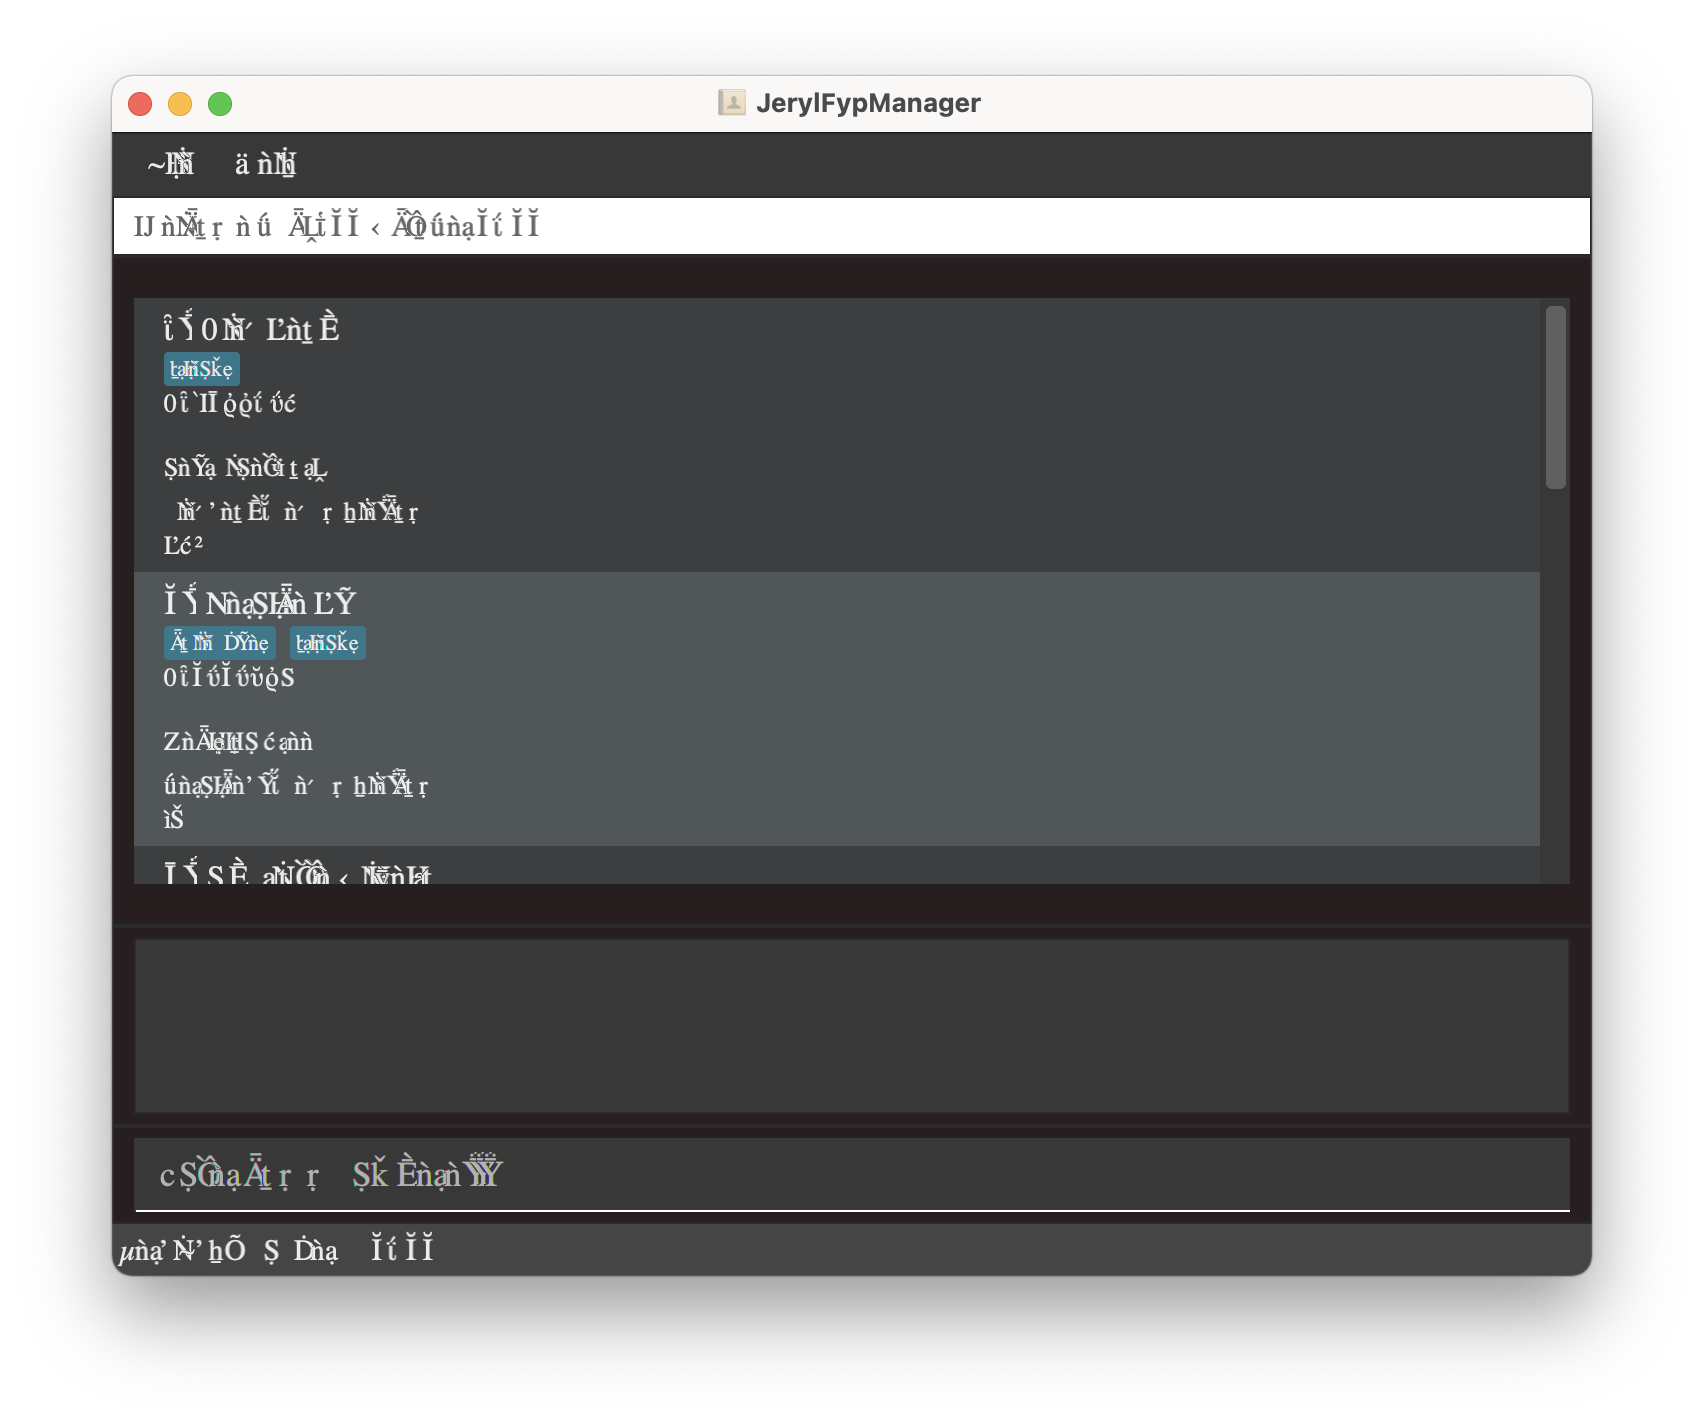
Task: Click the white command input box
Action: point(851,226)
